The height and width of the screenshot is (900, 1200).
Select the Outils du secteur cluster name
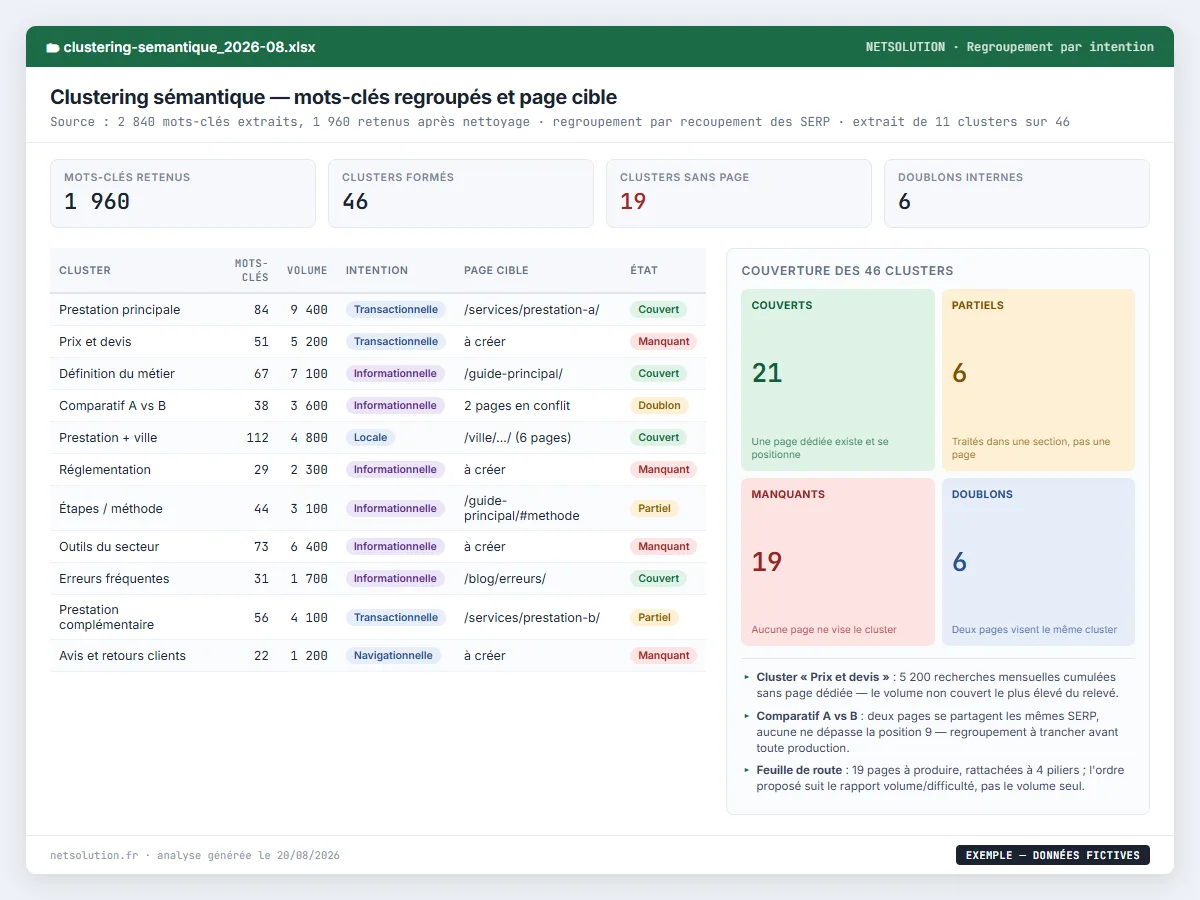pos(109,547)
